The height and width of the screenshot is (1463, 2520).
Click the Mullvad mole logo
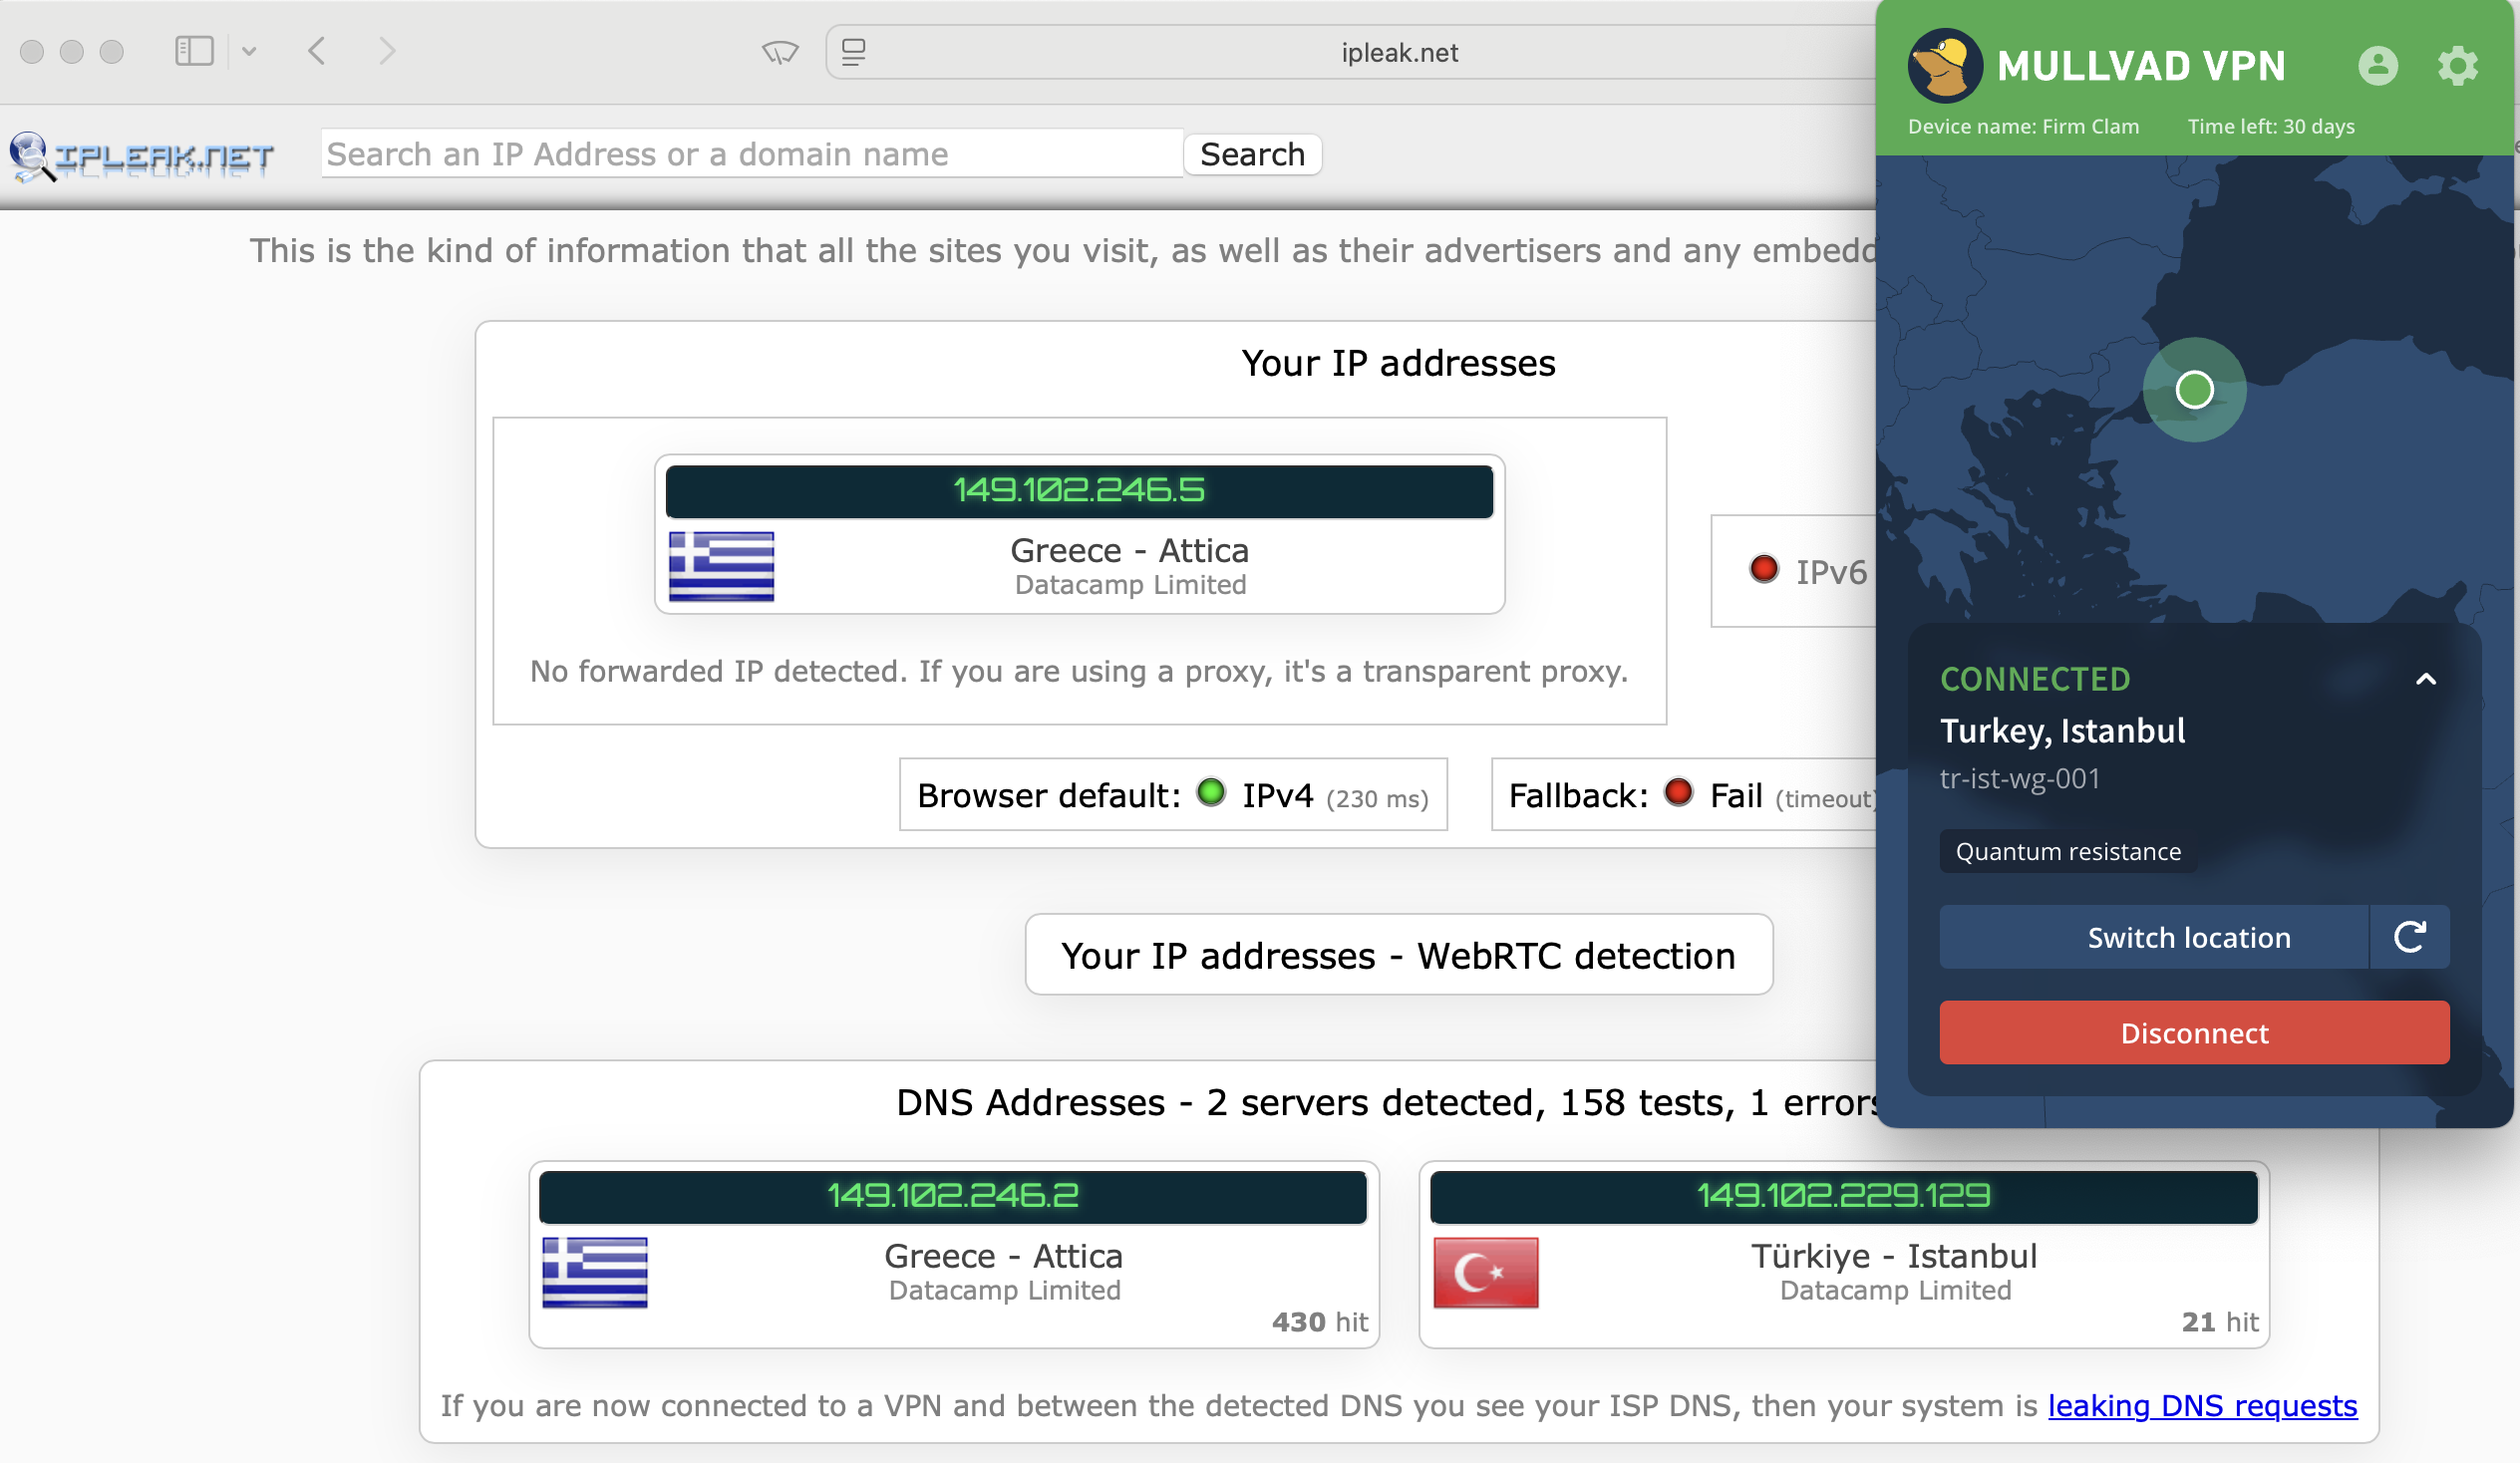pos(1944,66)
